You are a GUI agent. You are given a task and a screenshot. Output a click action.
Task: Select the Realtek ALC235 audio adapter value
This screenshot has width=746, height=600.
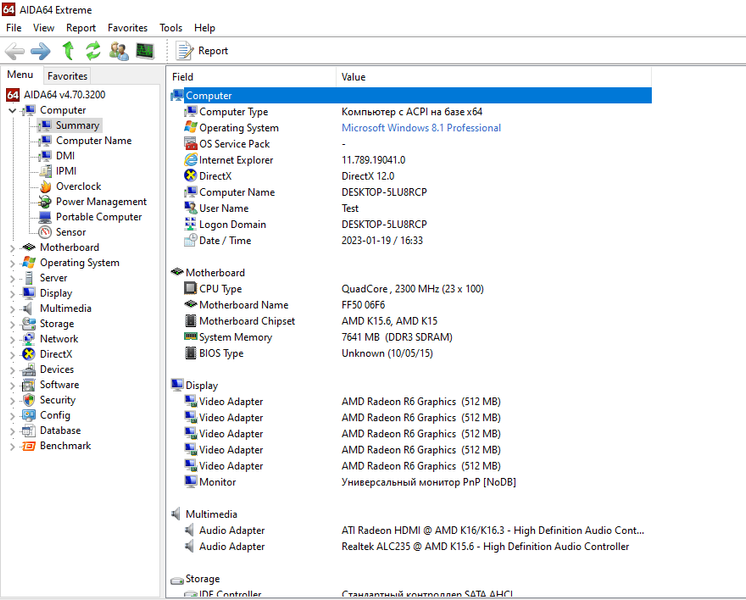tap(485, 546)
